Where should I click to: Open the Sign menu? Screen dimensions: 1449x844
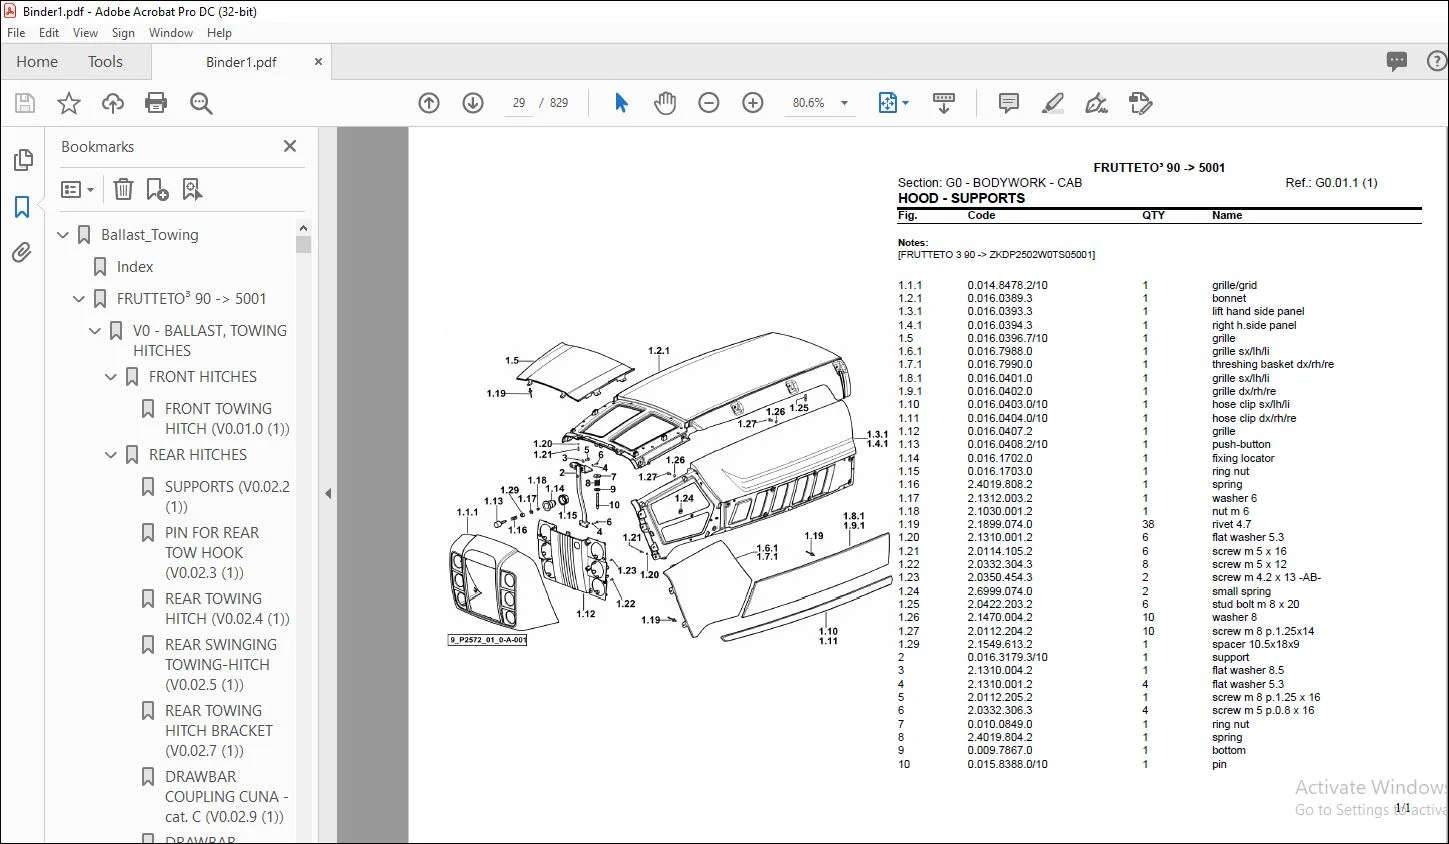[x=123, y=33]
